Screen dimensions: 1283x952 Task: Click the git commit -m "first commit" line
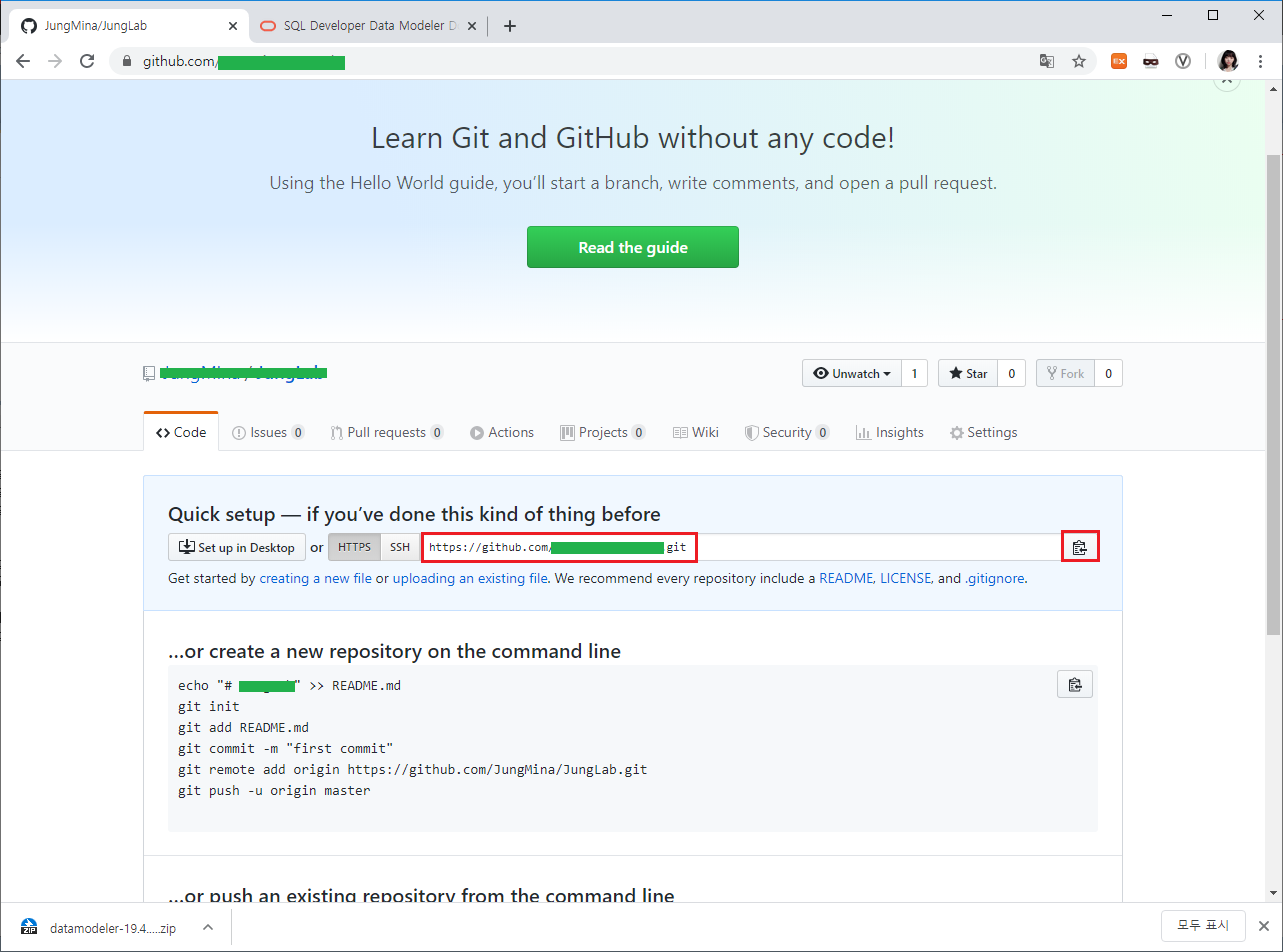286,748
